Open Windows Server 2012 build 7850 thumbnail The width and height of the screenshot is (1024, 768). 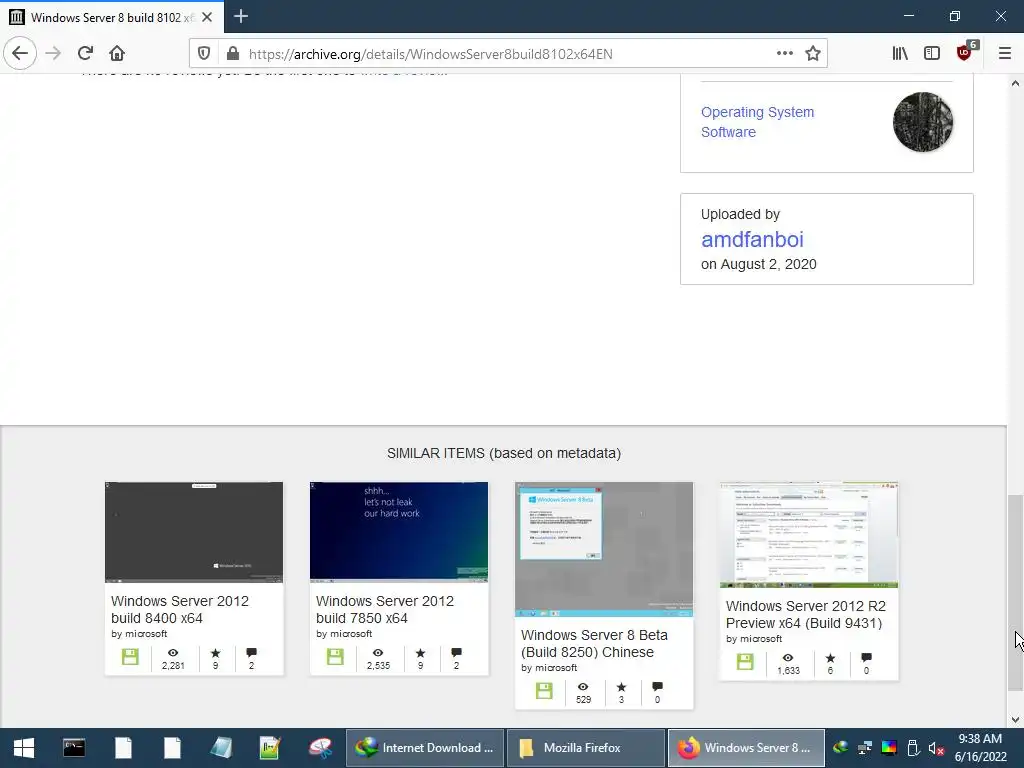click(399, 532)
